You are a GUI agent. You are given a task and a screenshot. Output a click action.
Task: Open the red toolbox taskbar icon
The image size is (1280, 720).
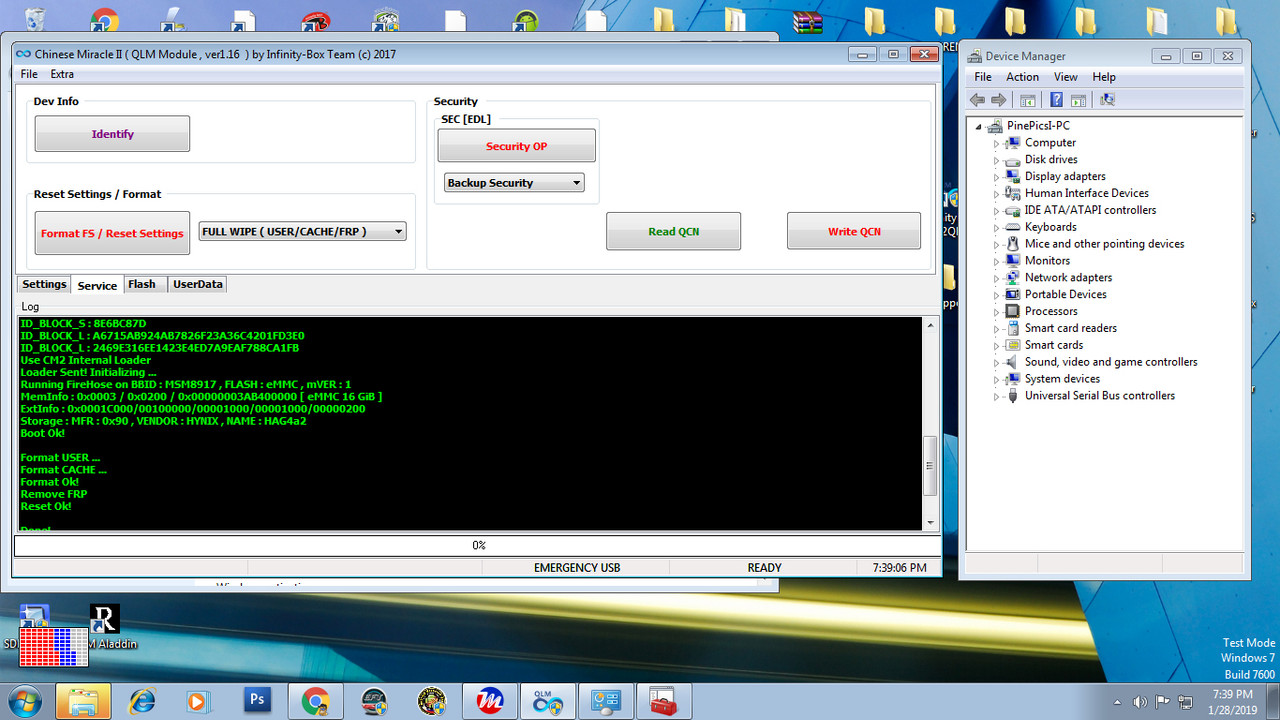[x=663, y=701]
